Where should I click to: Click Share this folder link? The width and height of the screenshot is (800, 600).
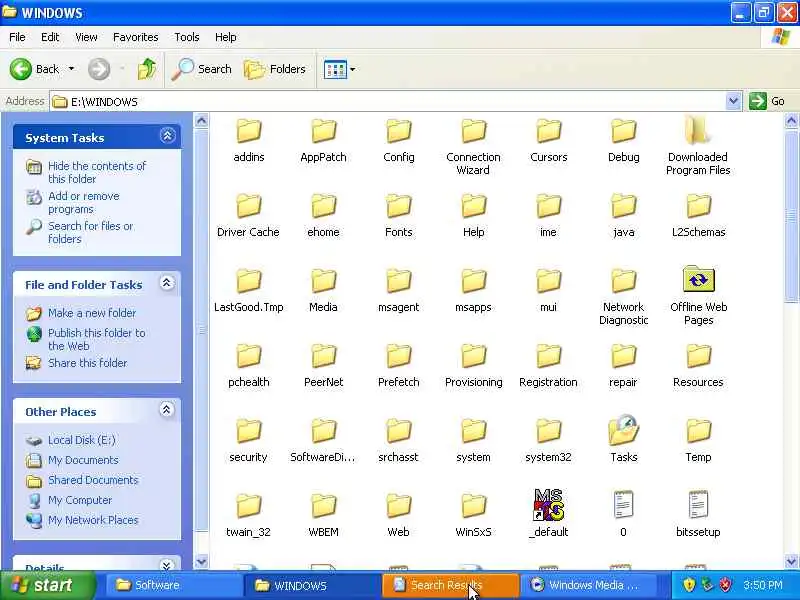pyautogui.click(x=87, y=363)
